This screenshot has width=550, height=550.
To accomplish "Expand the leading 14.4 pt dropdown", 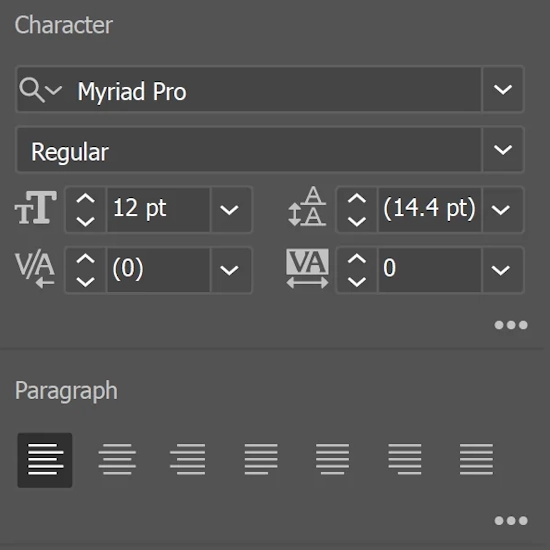I will 501,210.
